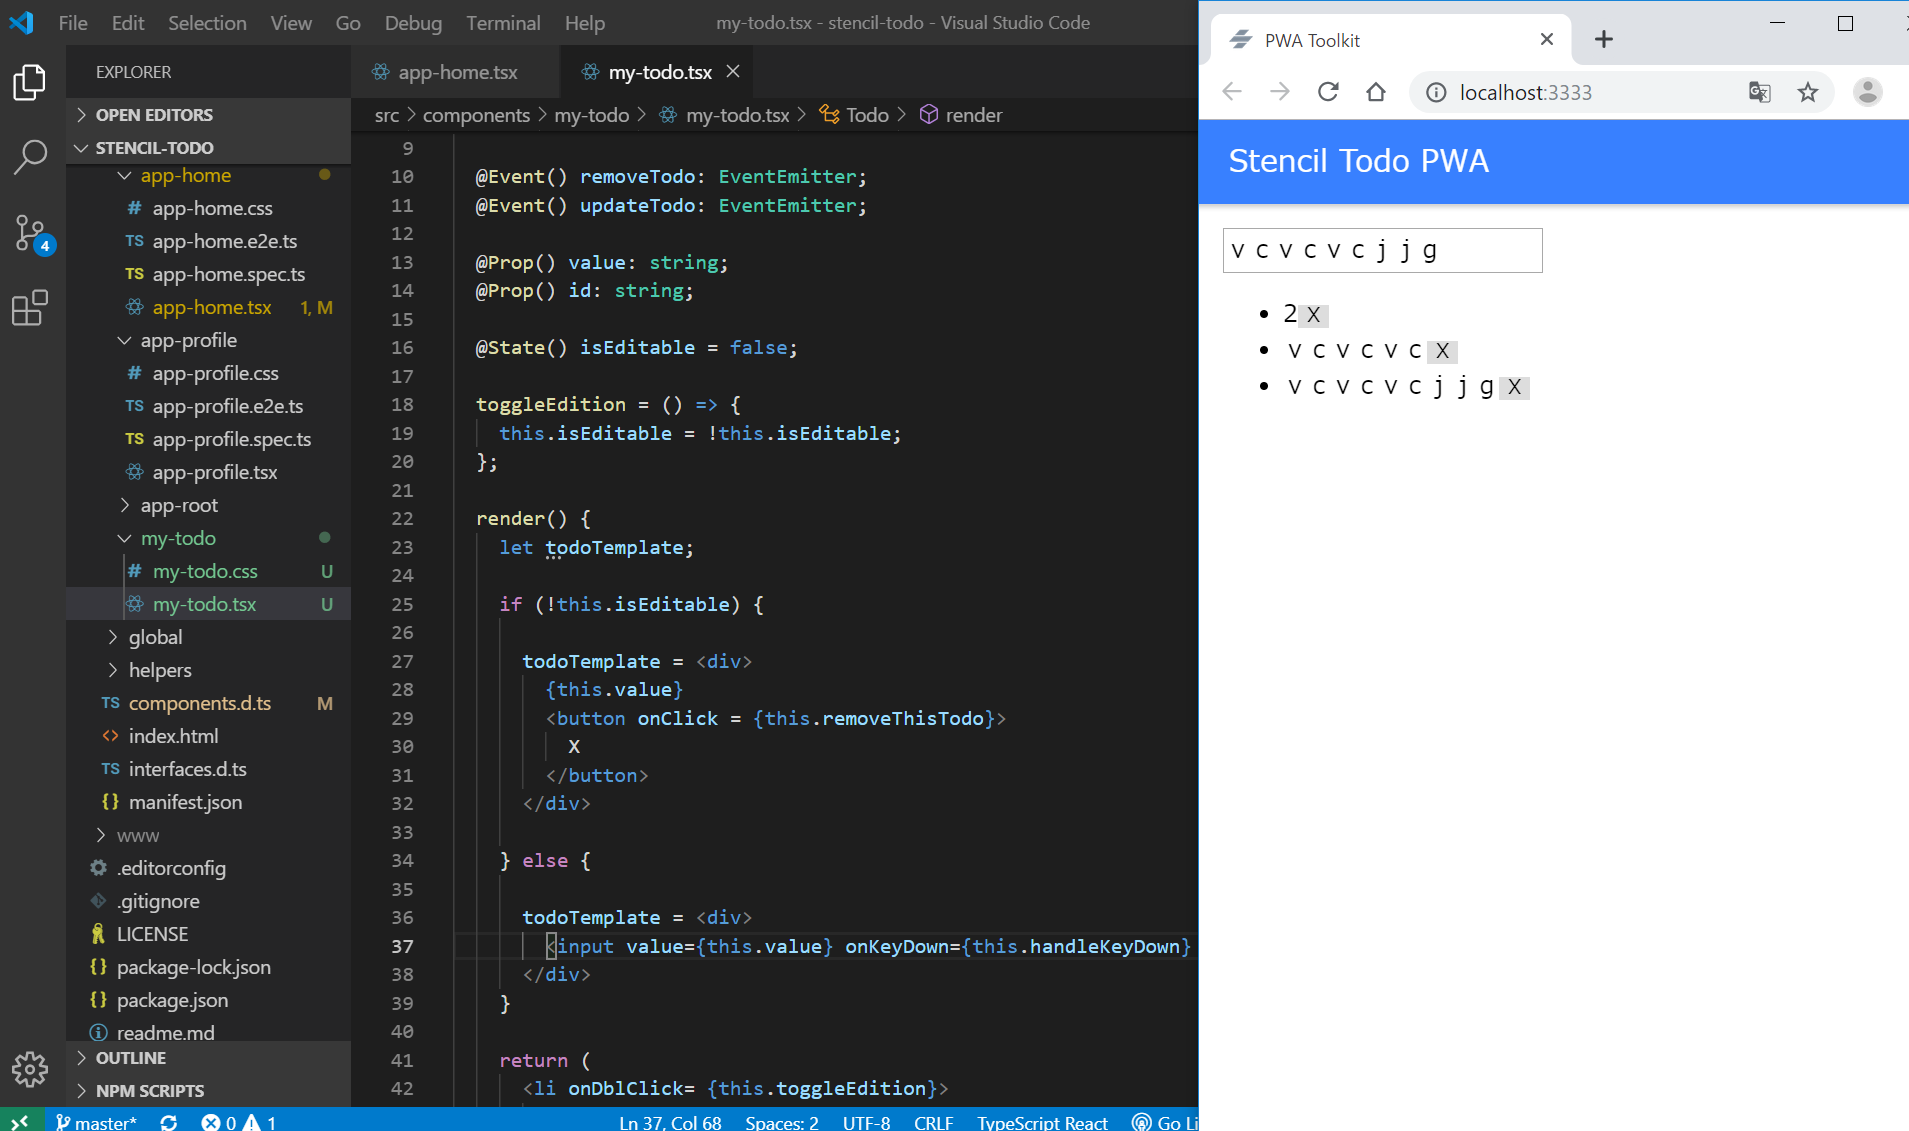The width and height of the screenshot is (1909, 1131).
Task: Open the File menu
Action: (73, 22)
